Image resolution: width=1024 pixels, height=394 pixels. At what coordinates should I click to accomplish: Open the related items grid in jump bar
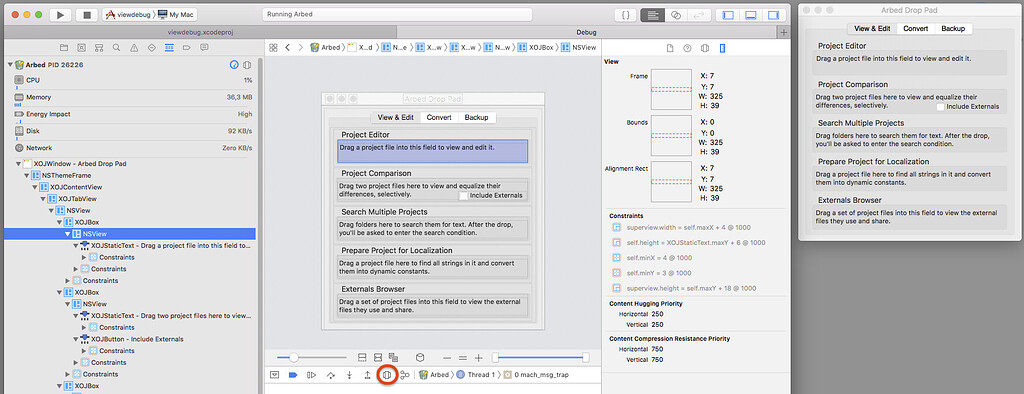[x=274, y=48]
